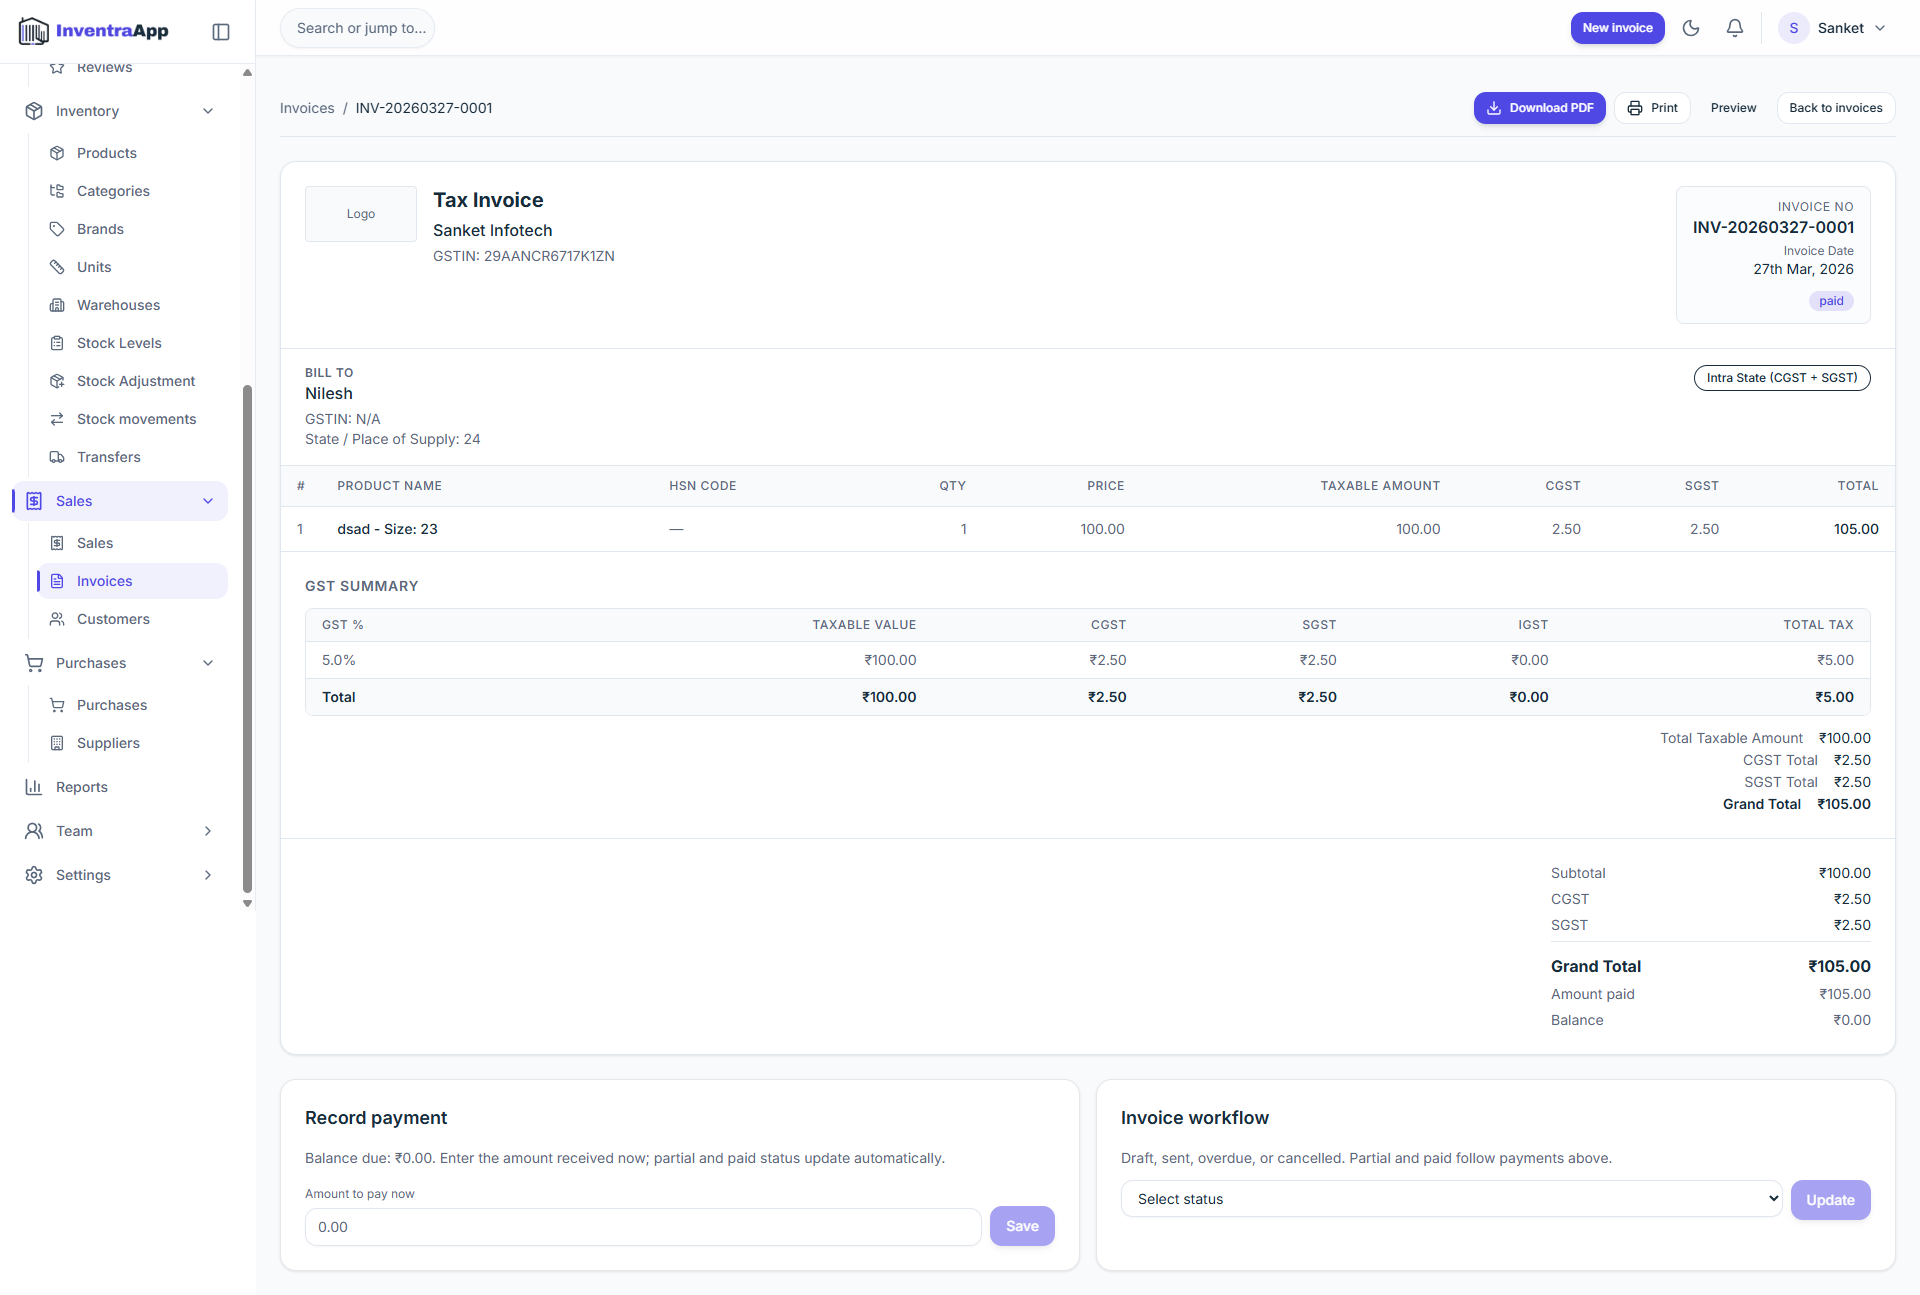Click the Brands tag icon

[57, 229]
